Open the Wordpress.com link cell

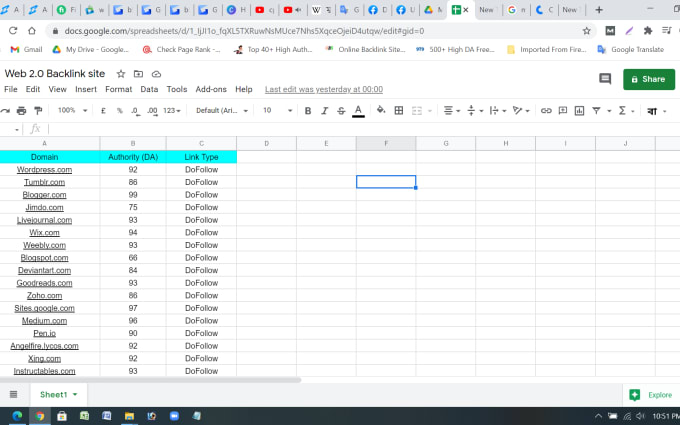(44, 170)
